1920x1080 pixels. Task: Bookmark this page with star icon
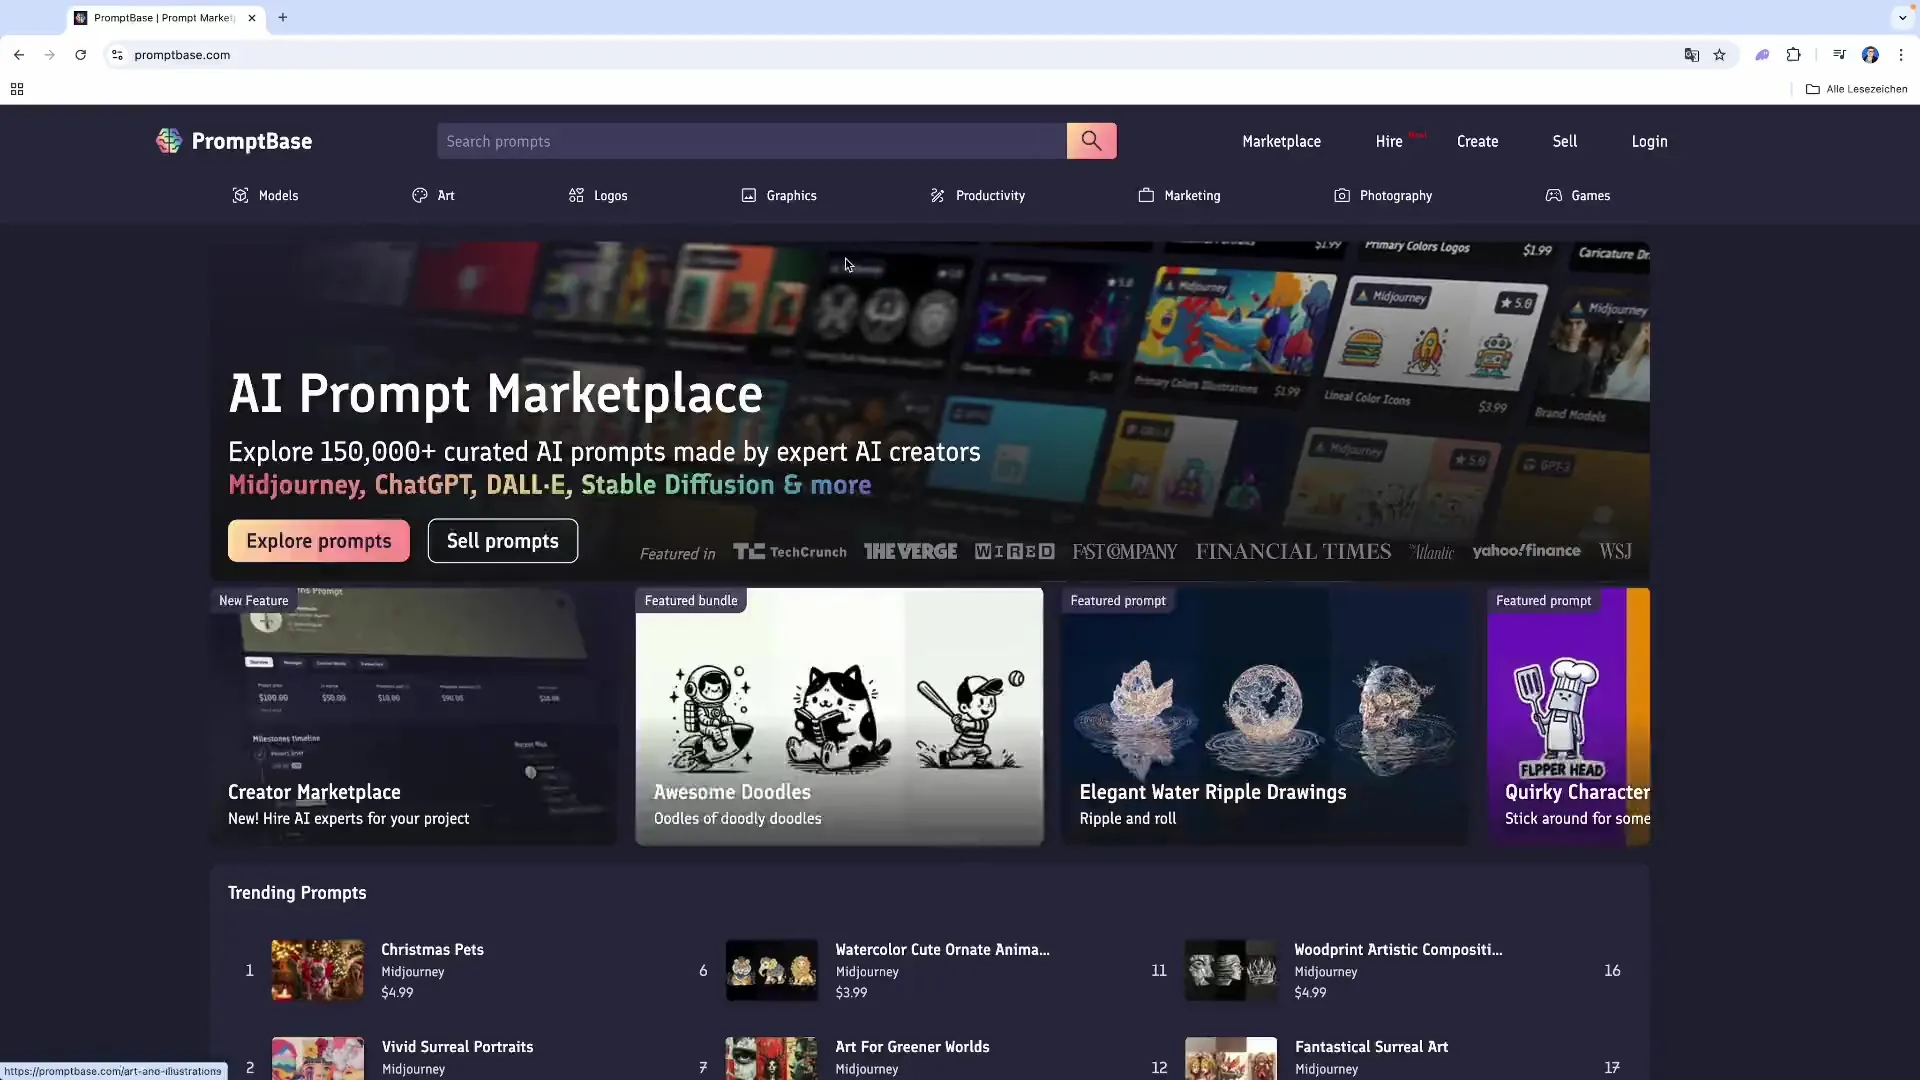click(x=1720, y=55)
